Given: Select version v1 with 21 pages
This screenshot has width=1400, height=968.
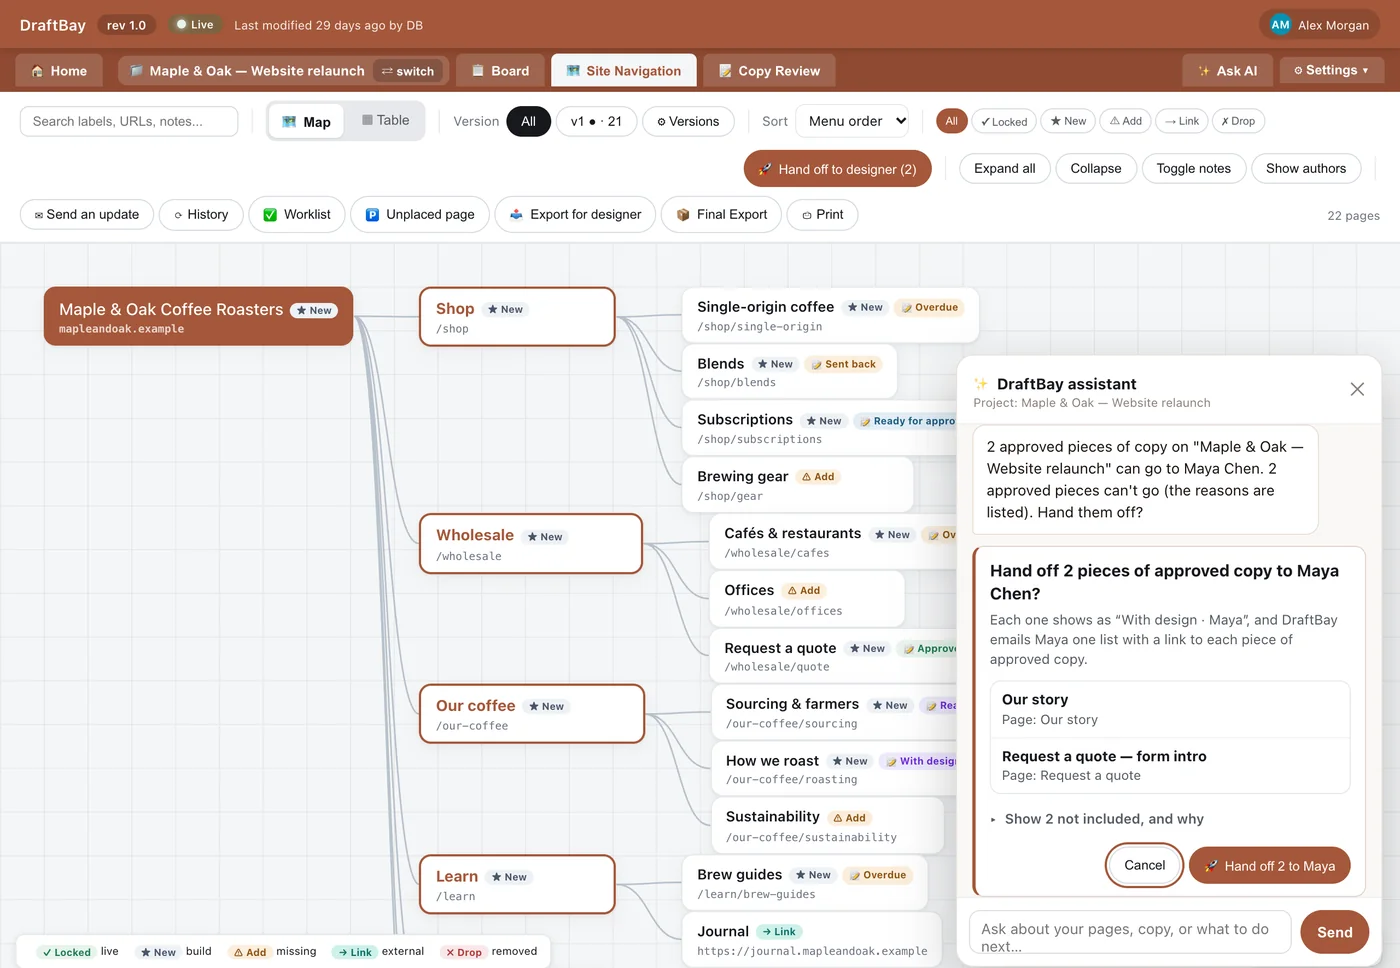Looking at the screenshot, I should (596, 121).
